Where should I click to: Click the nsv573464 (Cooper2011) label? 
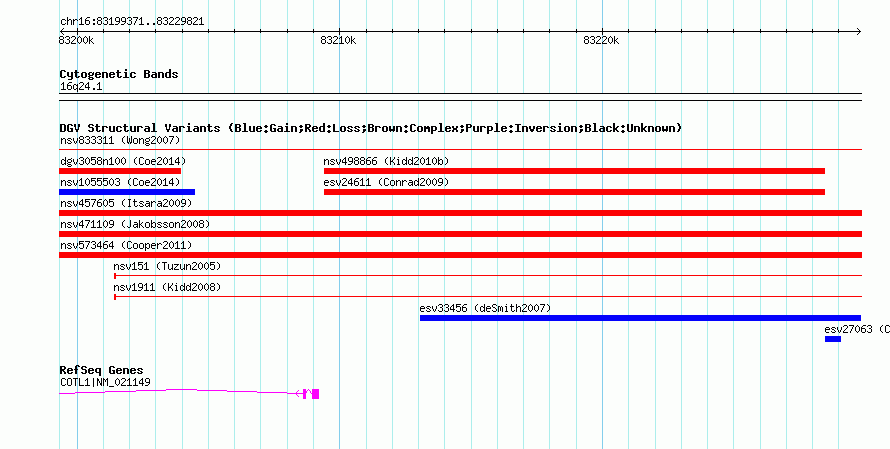click(126, 245)
